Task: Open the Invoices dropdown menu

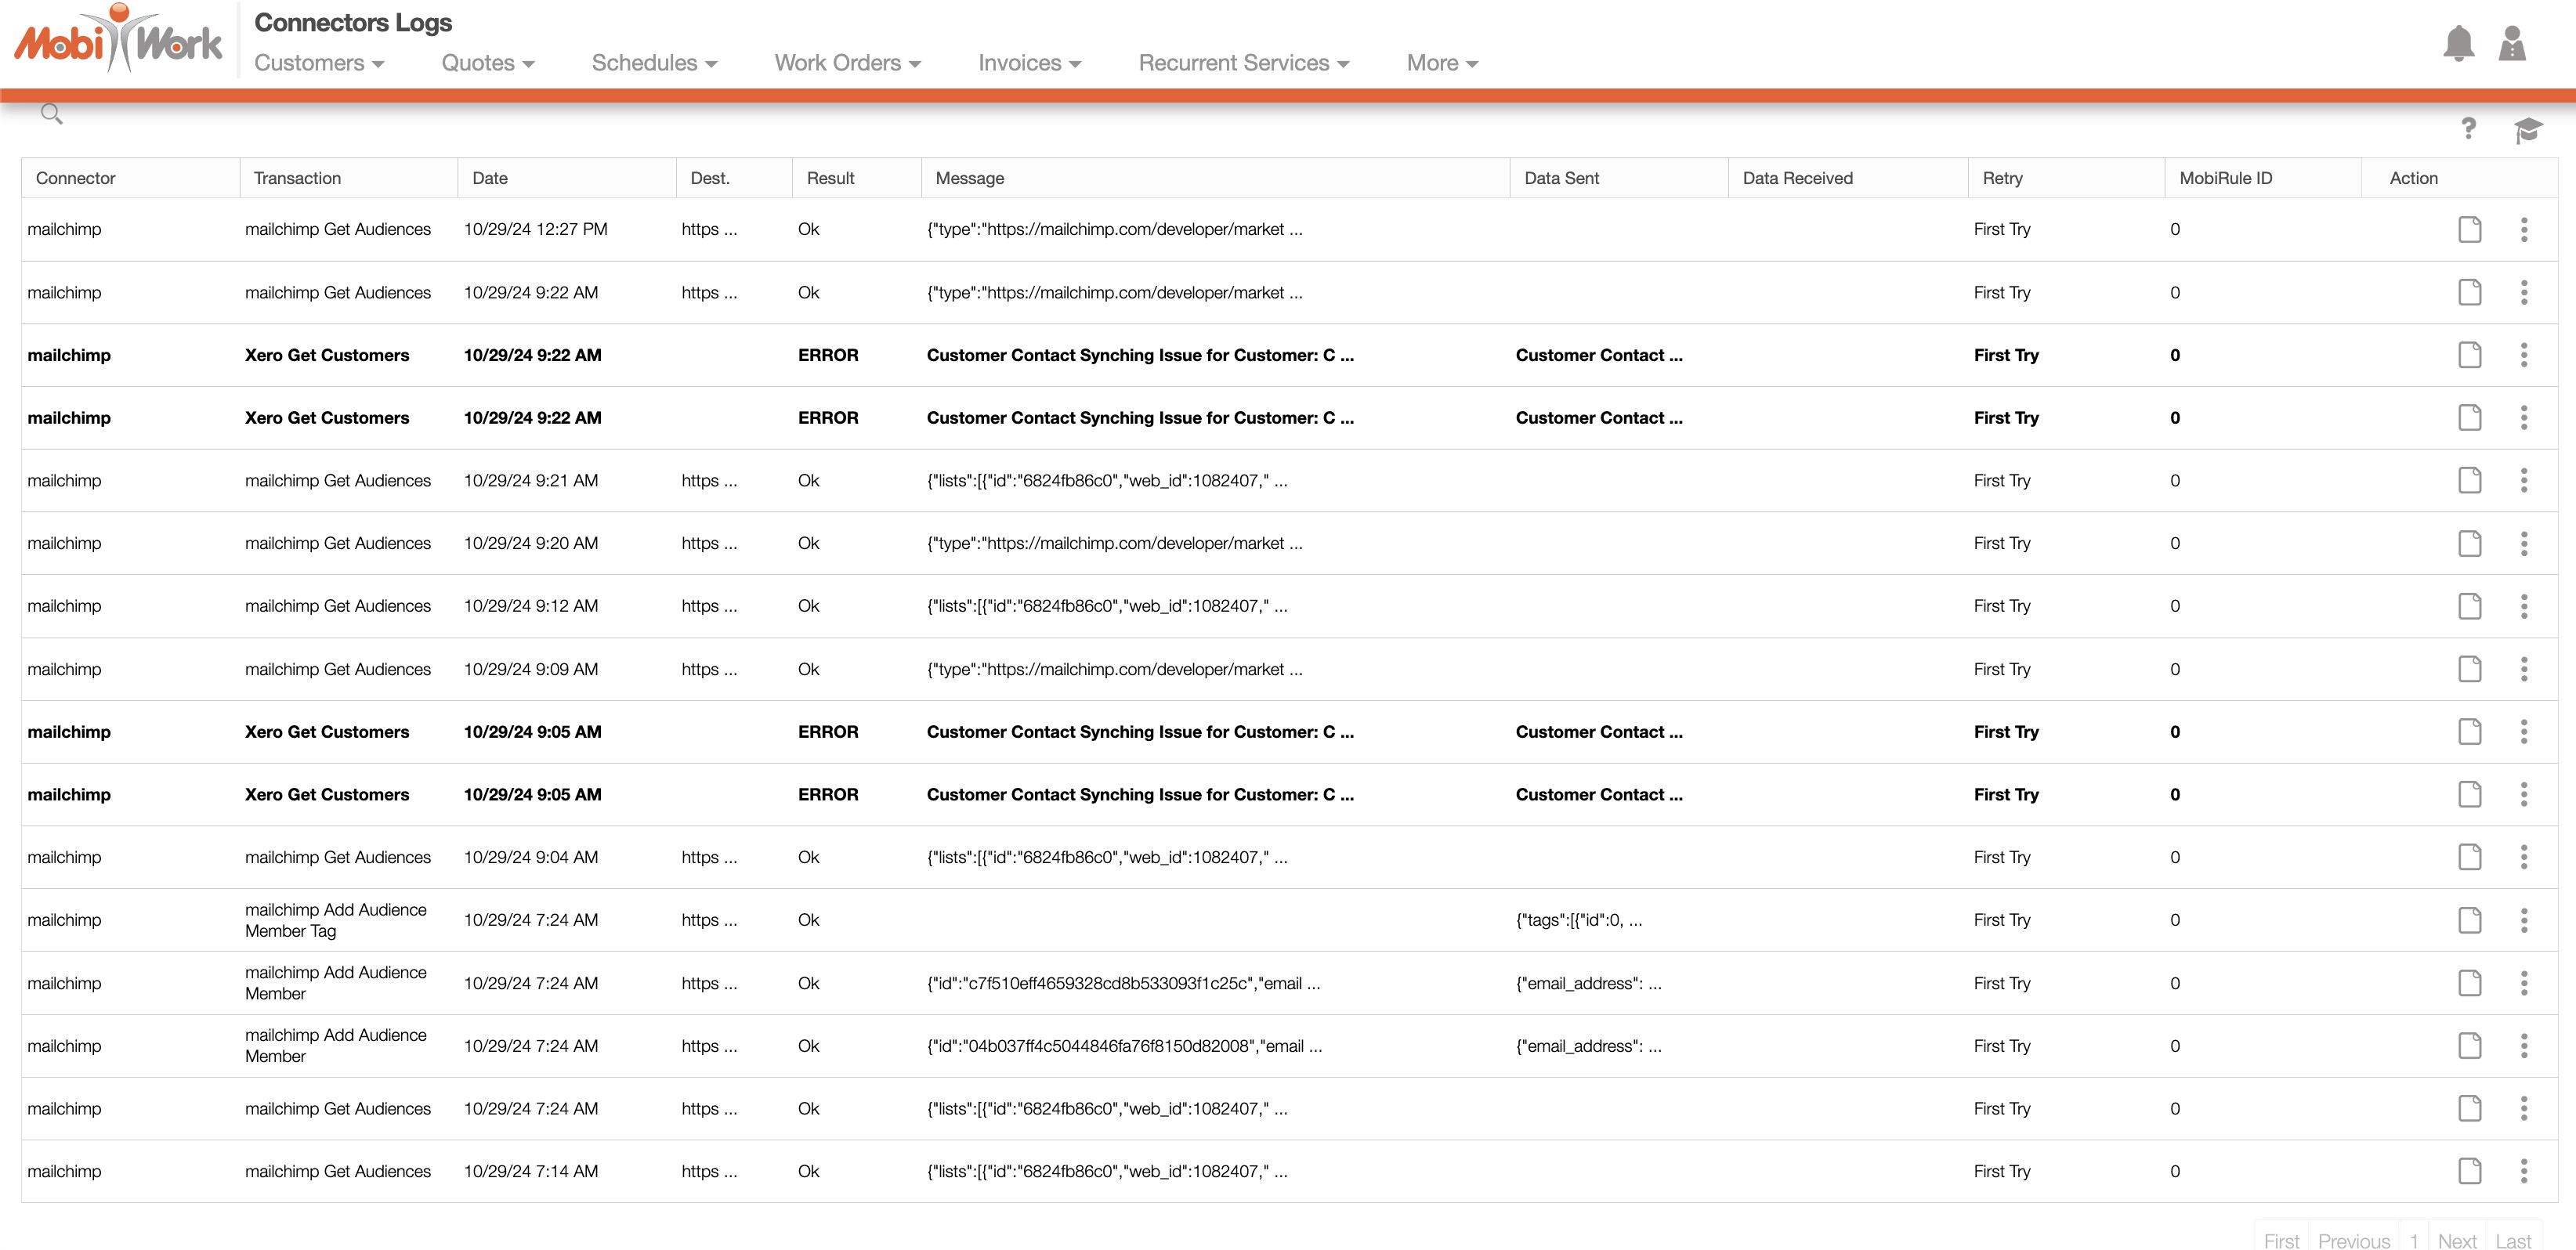Action: click(1029, 63)
